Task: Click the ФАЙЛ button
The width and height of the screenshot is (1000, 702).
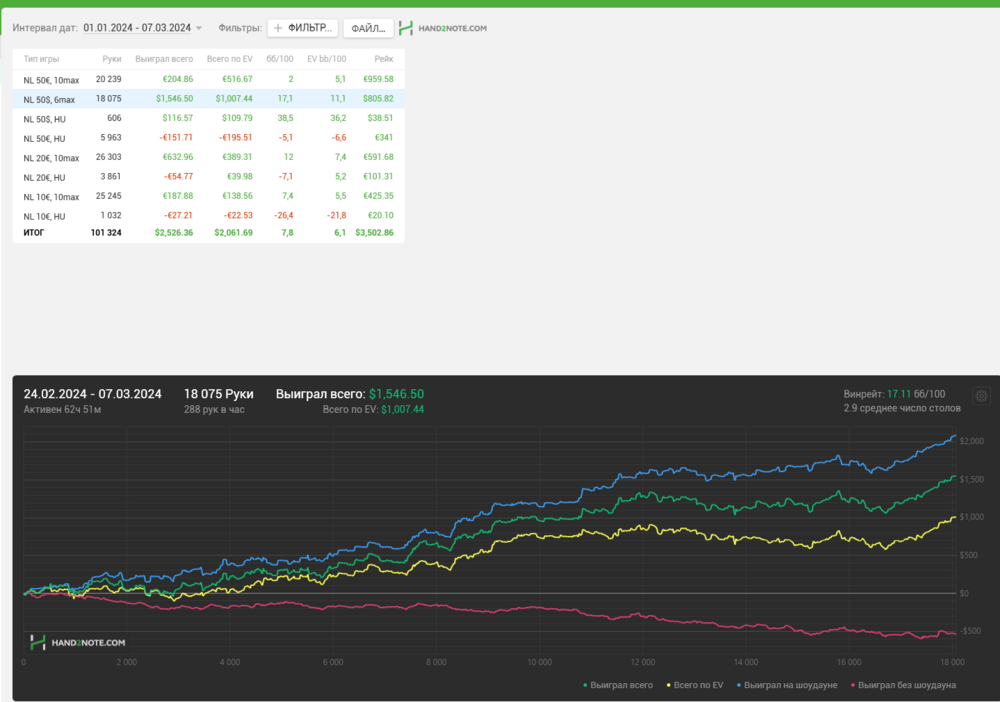Action: point(368,28)
